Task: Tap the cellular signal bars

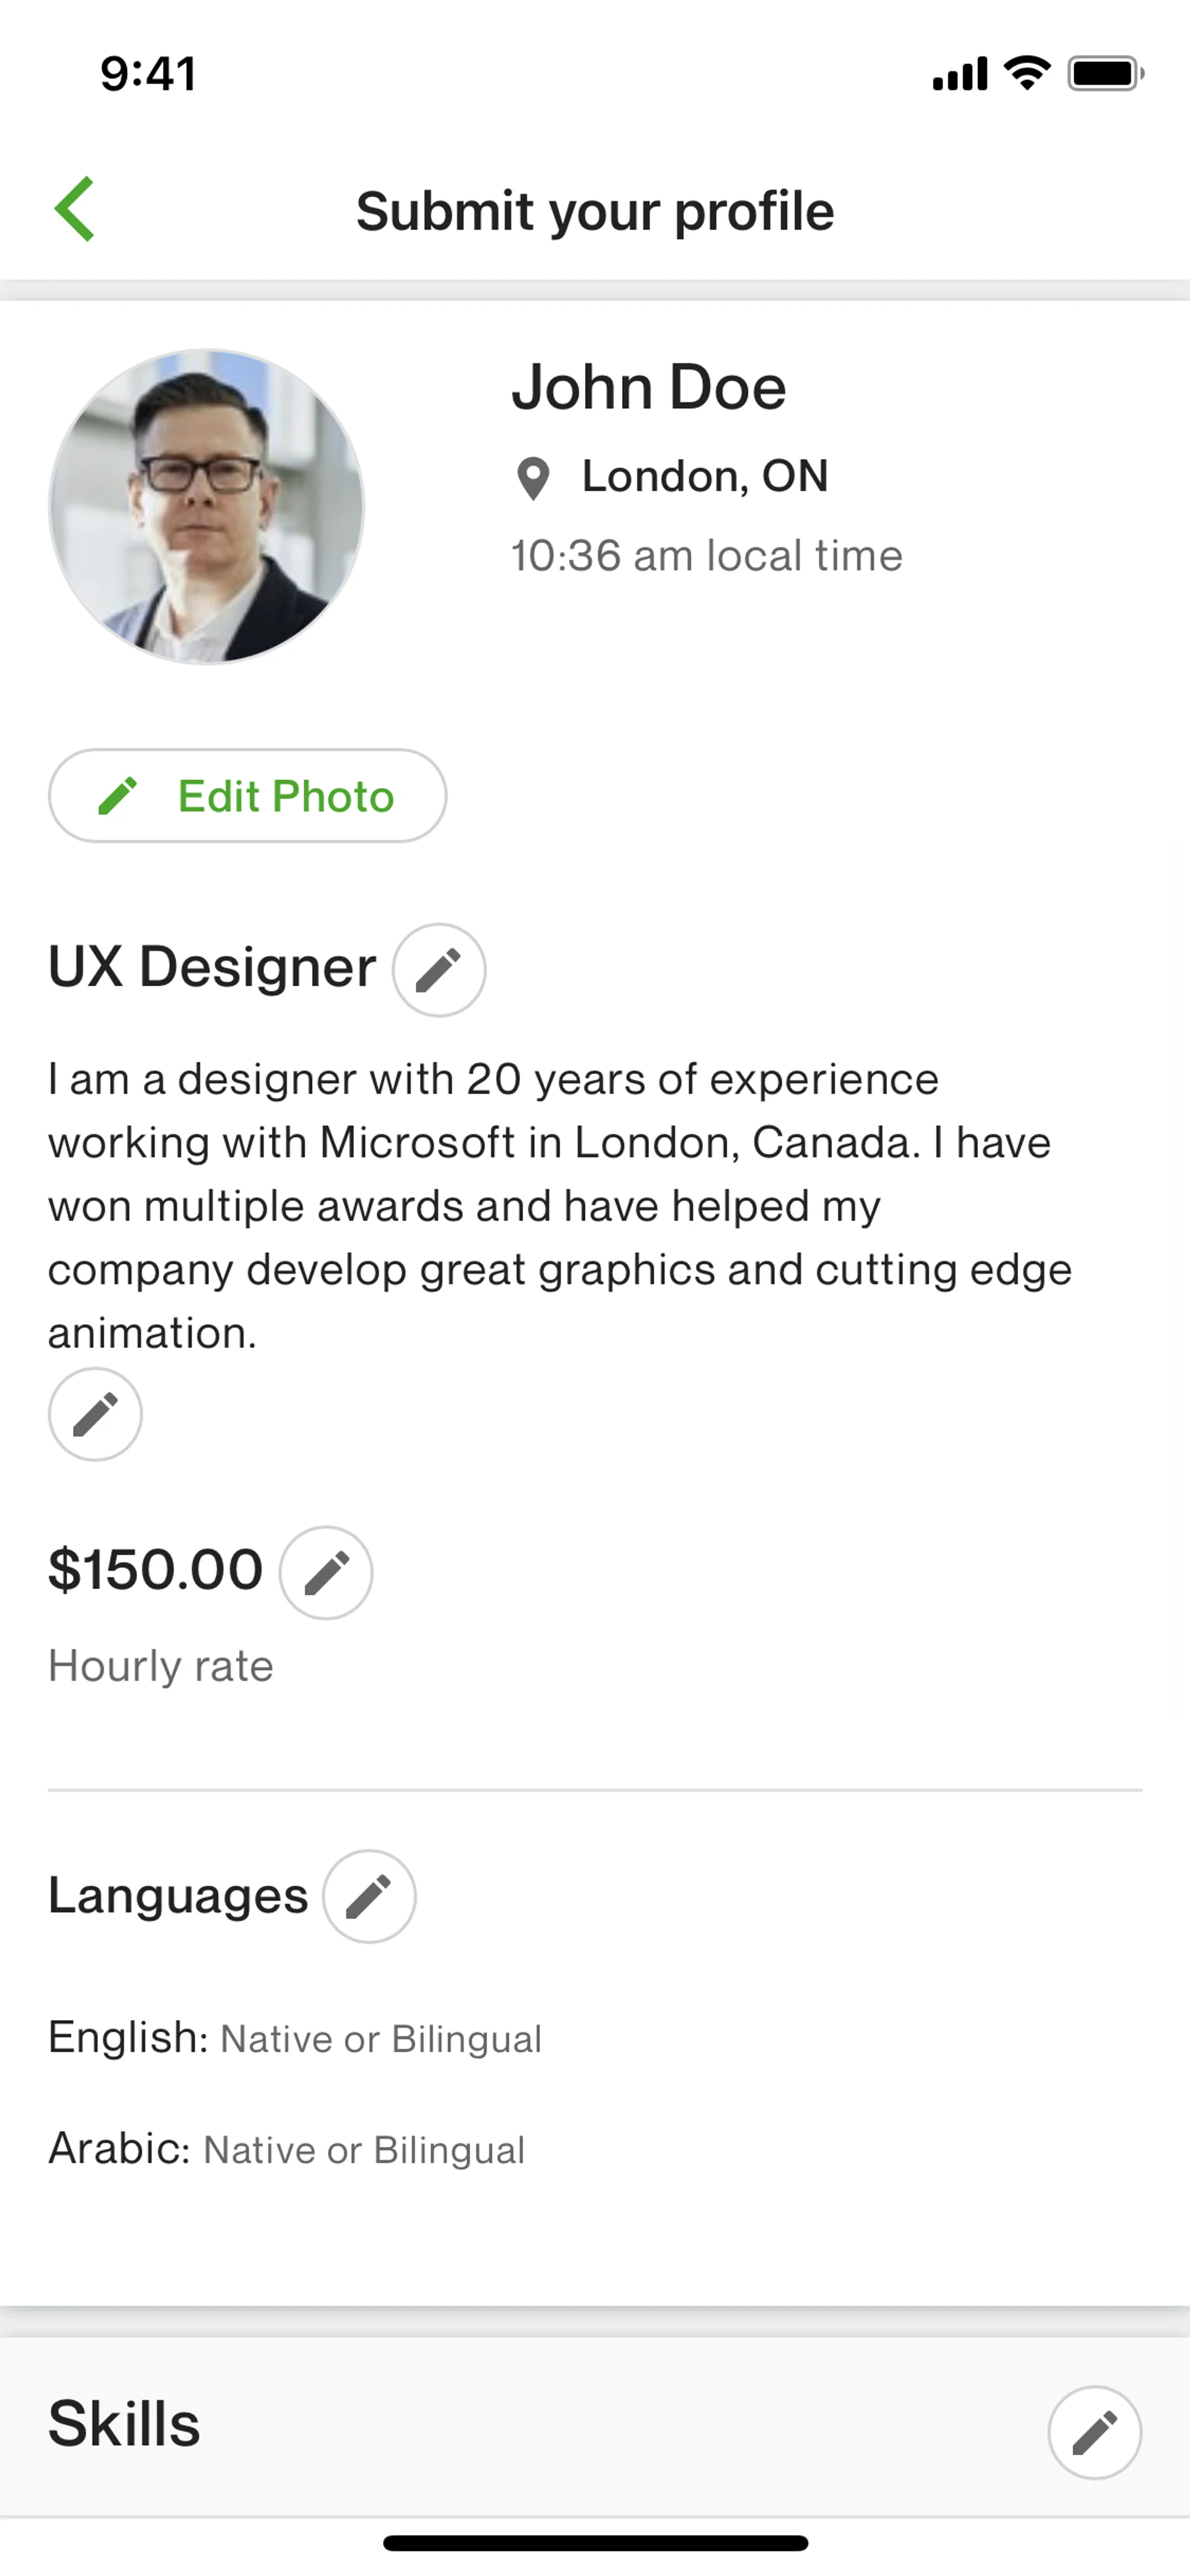Action: point(959,74)
